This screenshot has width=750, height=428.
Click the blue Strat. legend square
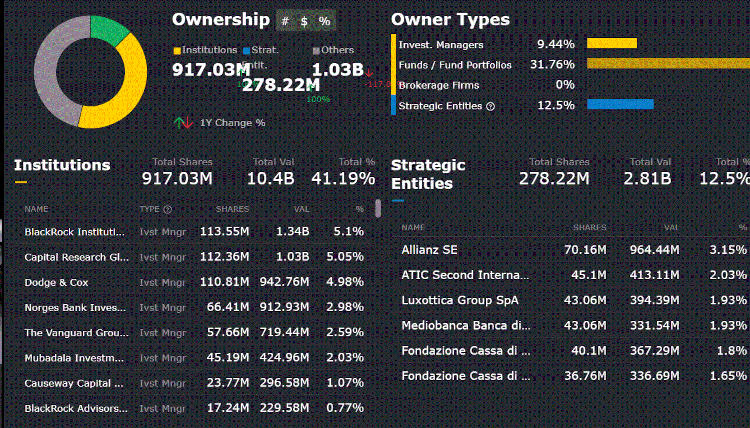click(247, 50)
